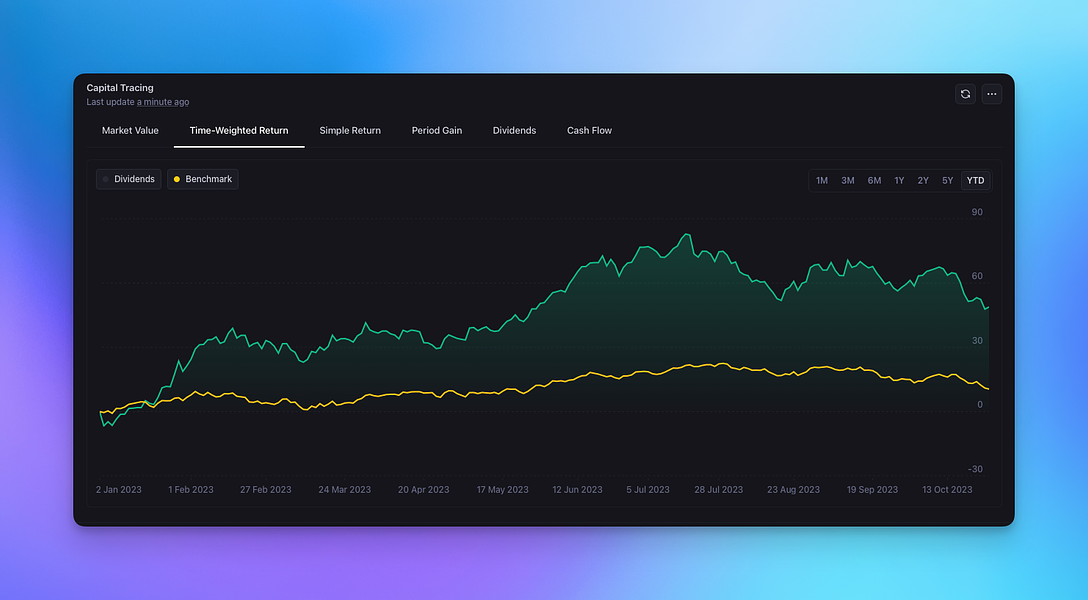Select the 6M time range
The width and height of the screenshot is (1088, 600).
click(874, 180)
